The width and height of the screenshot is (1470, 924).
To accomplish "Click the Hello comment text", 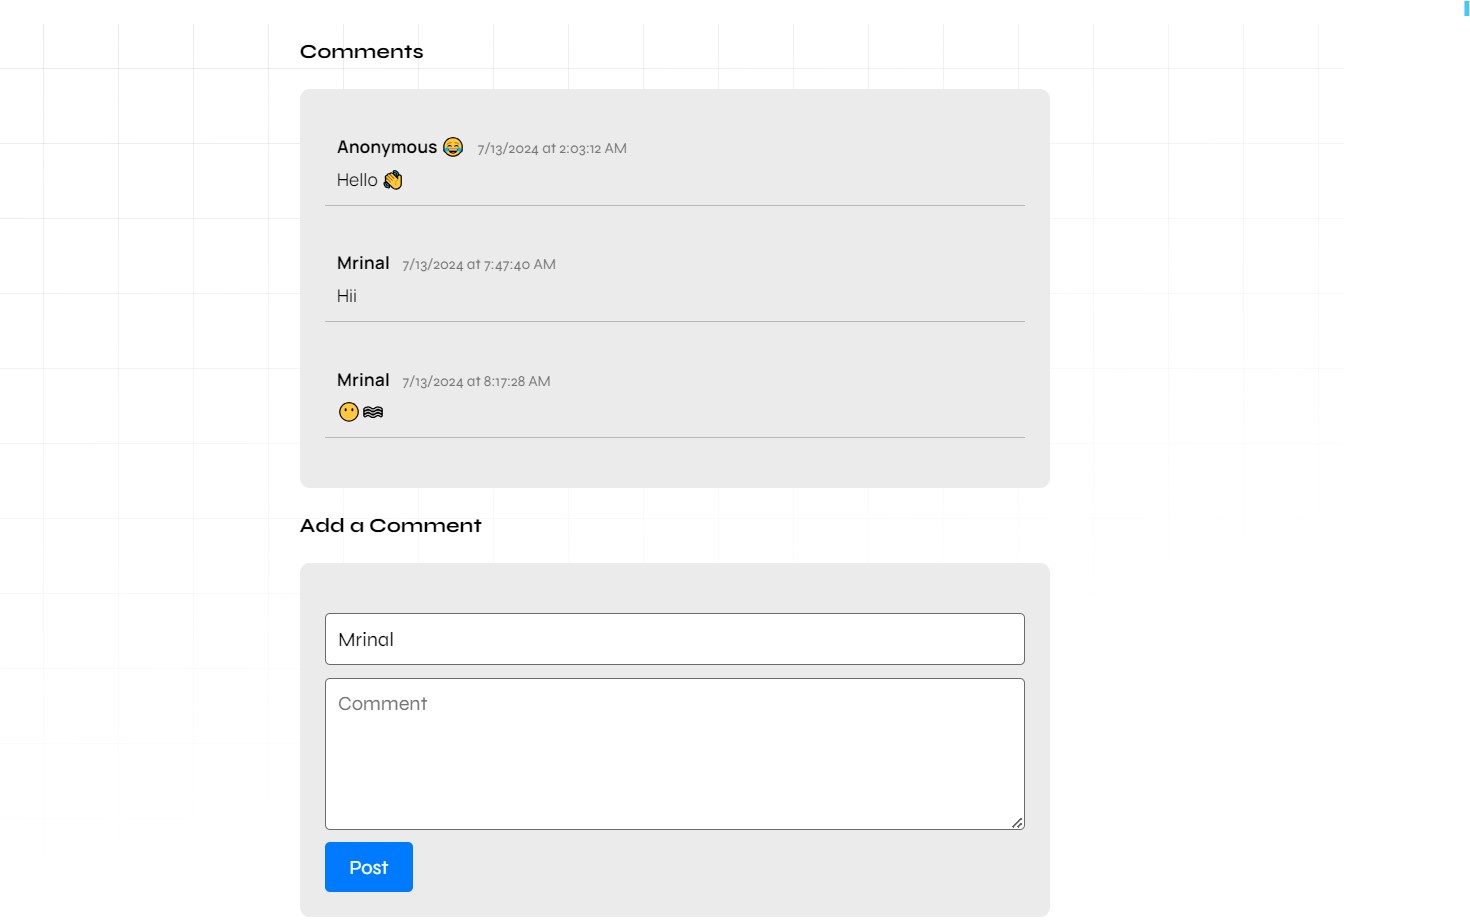I will 357,180.
